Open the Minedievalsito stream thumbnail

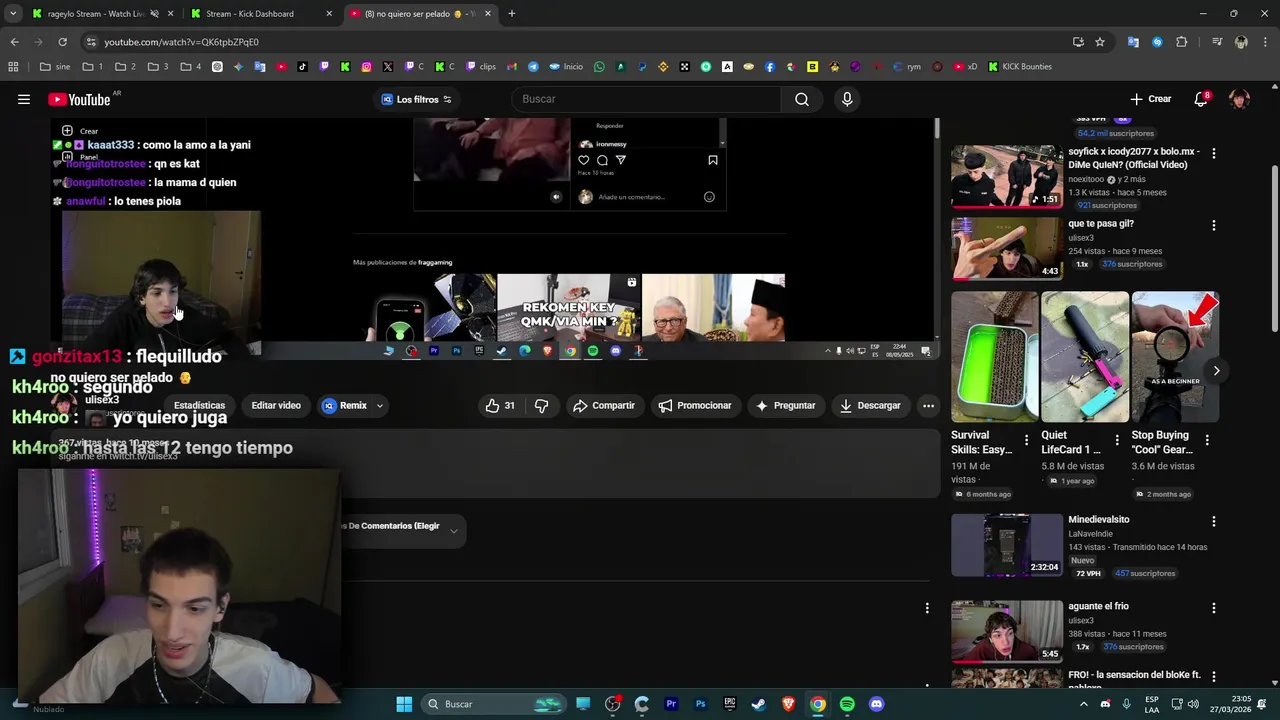tap(1007, 545)
